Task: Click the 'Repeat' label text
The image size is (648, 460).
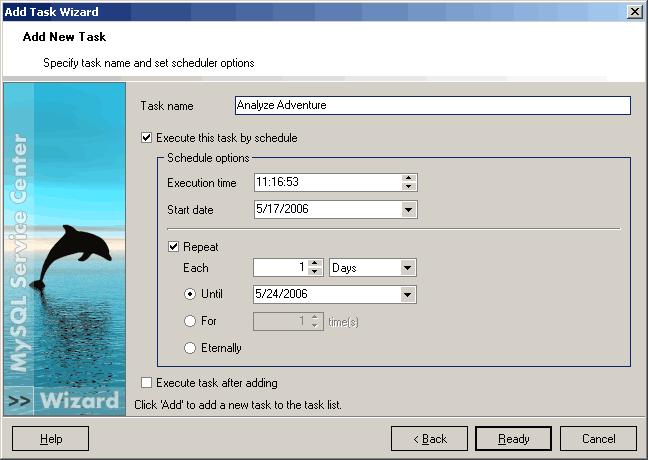Action: (200, 247)
